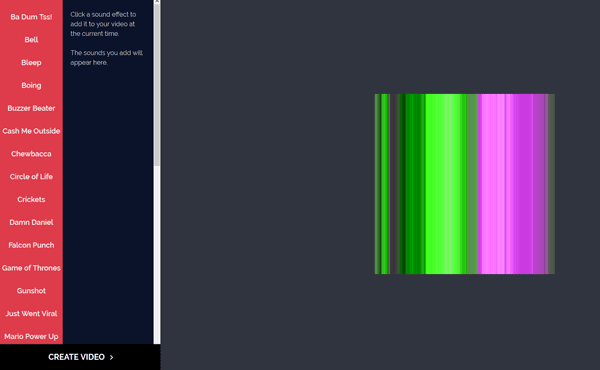The width and height of the screenshot is (600, 370).
Task: Select Just Went Viral sound
Action: (31, 314)
